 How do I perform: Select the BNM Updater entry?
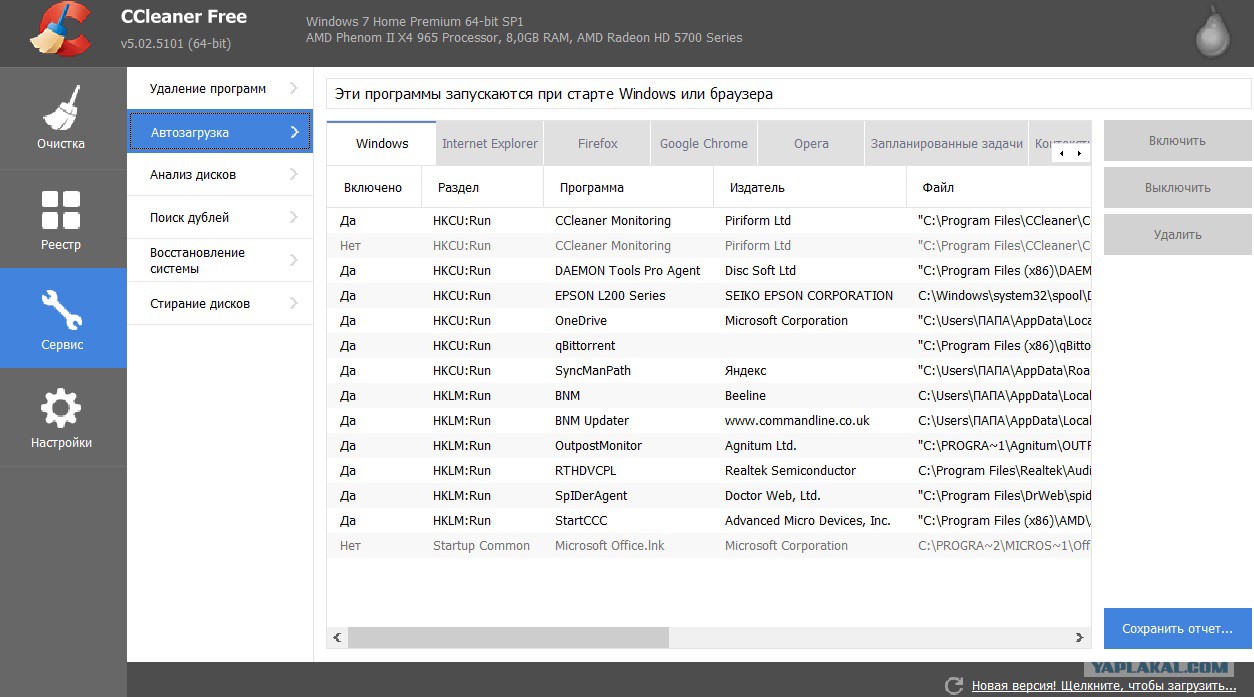click(x=709, y=421)
